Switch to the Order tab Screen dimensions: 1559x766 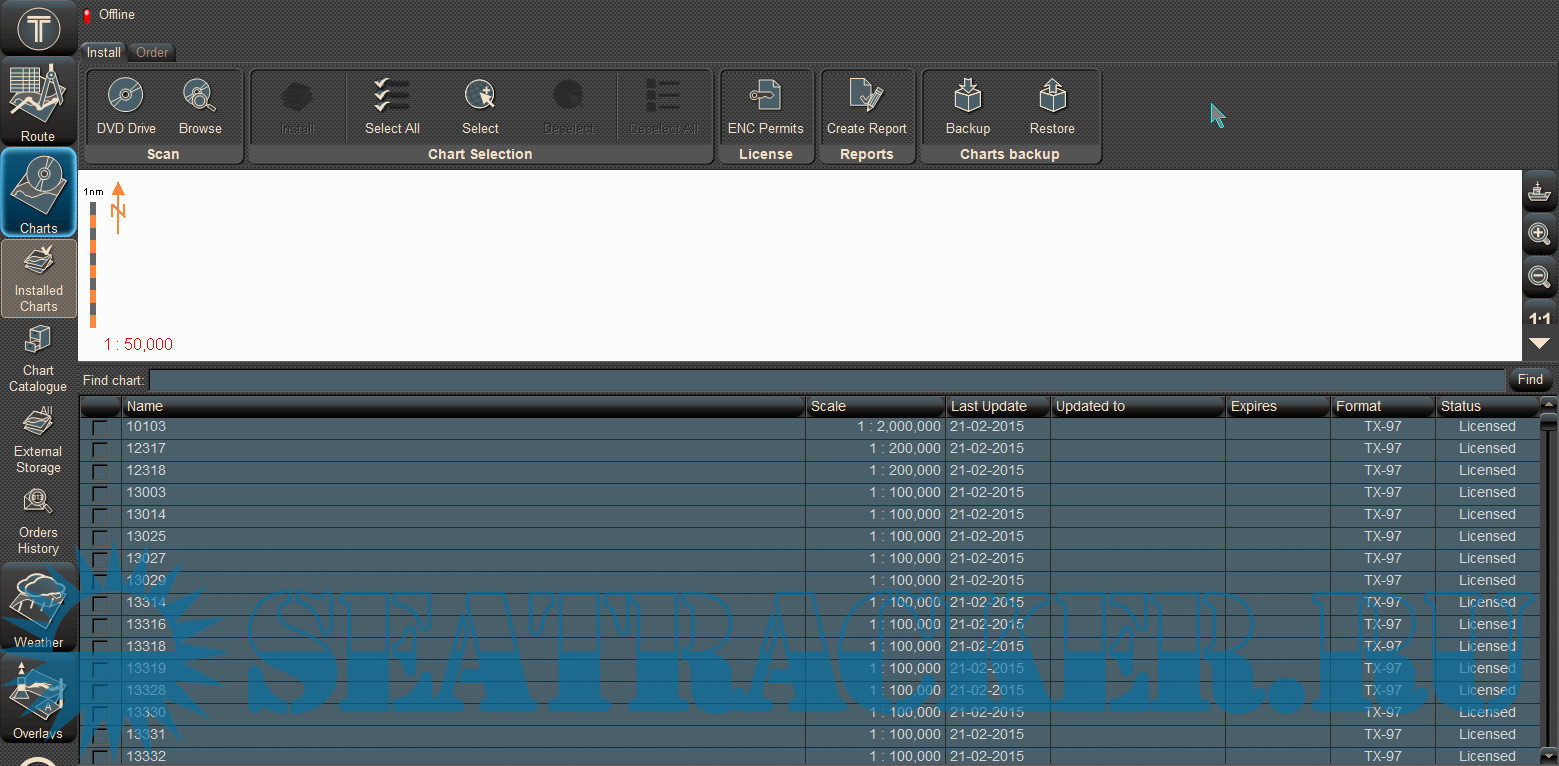tap(152, 52)
